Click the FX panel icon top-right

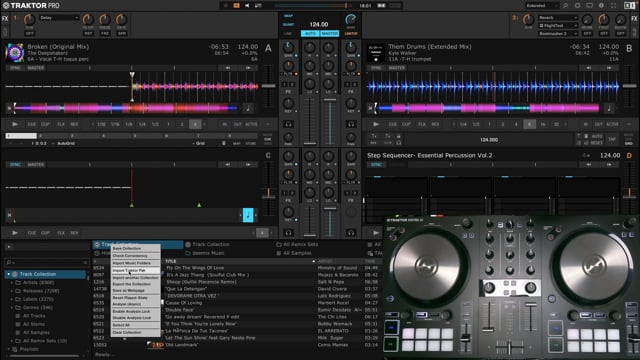(635, 18)
